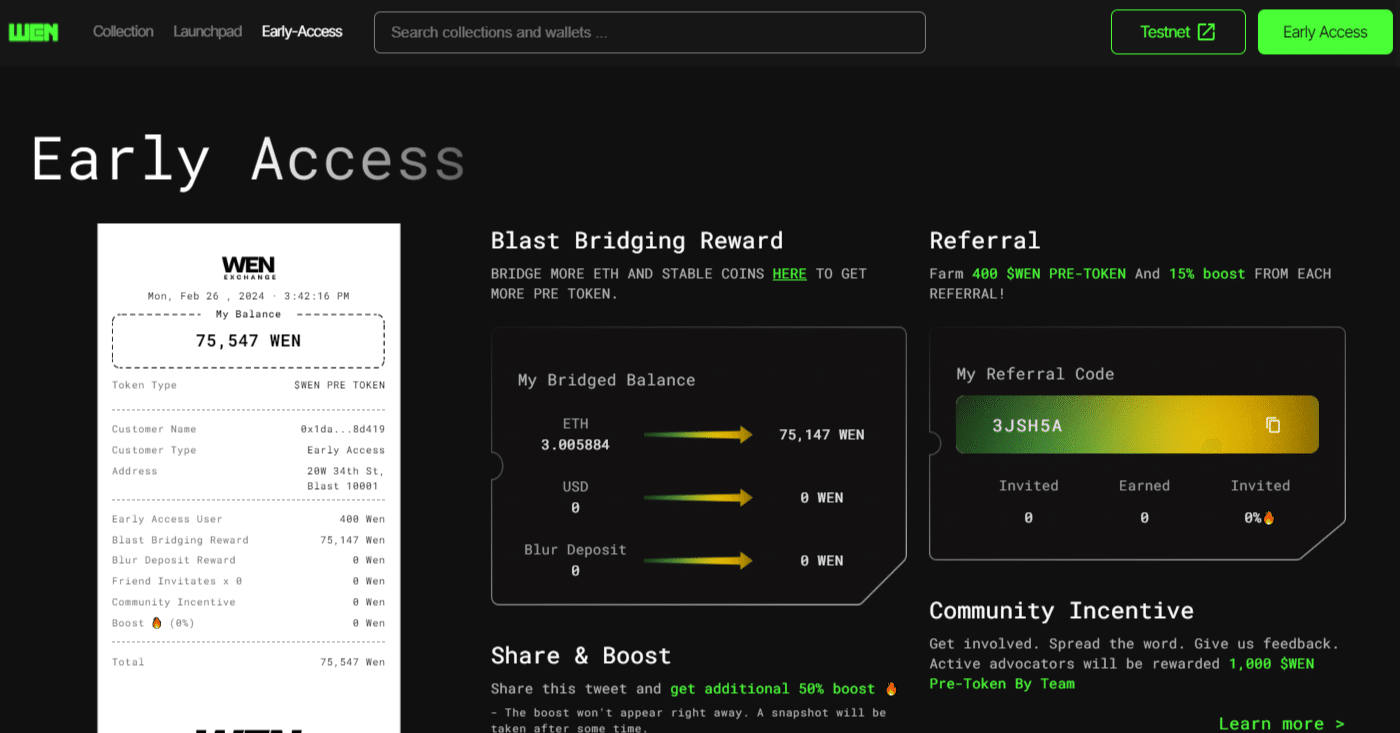Click the 'Blur Deposit Reward' receipt row label
This screenshot has height=733, width=1400.
(174, 560)
